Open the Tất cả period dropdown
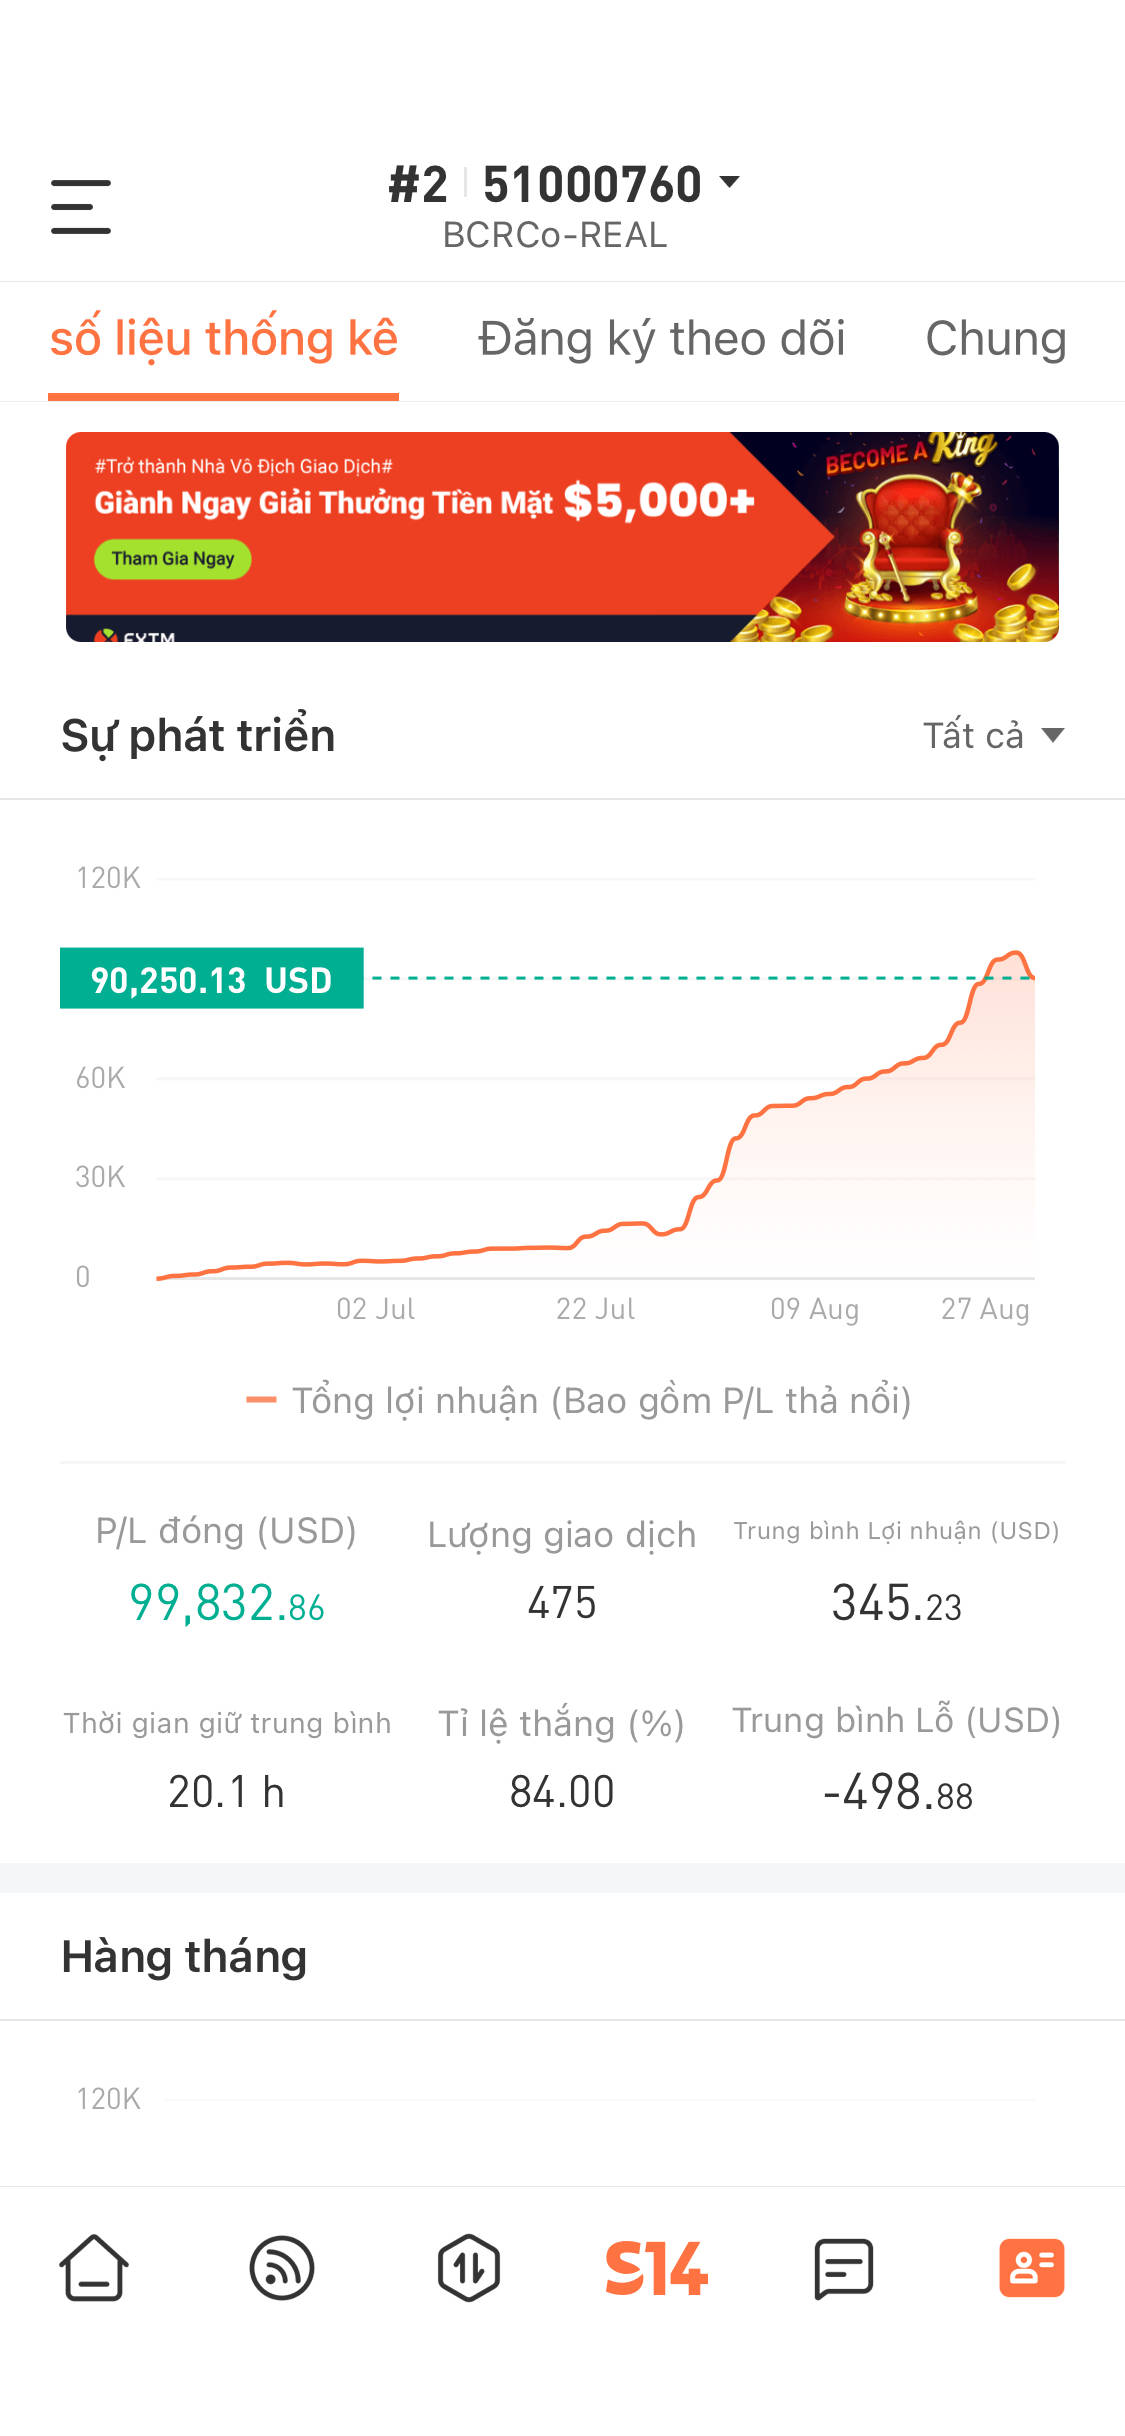Screen dimensions: 1125x2436 [x=992, y=735]
